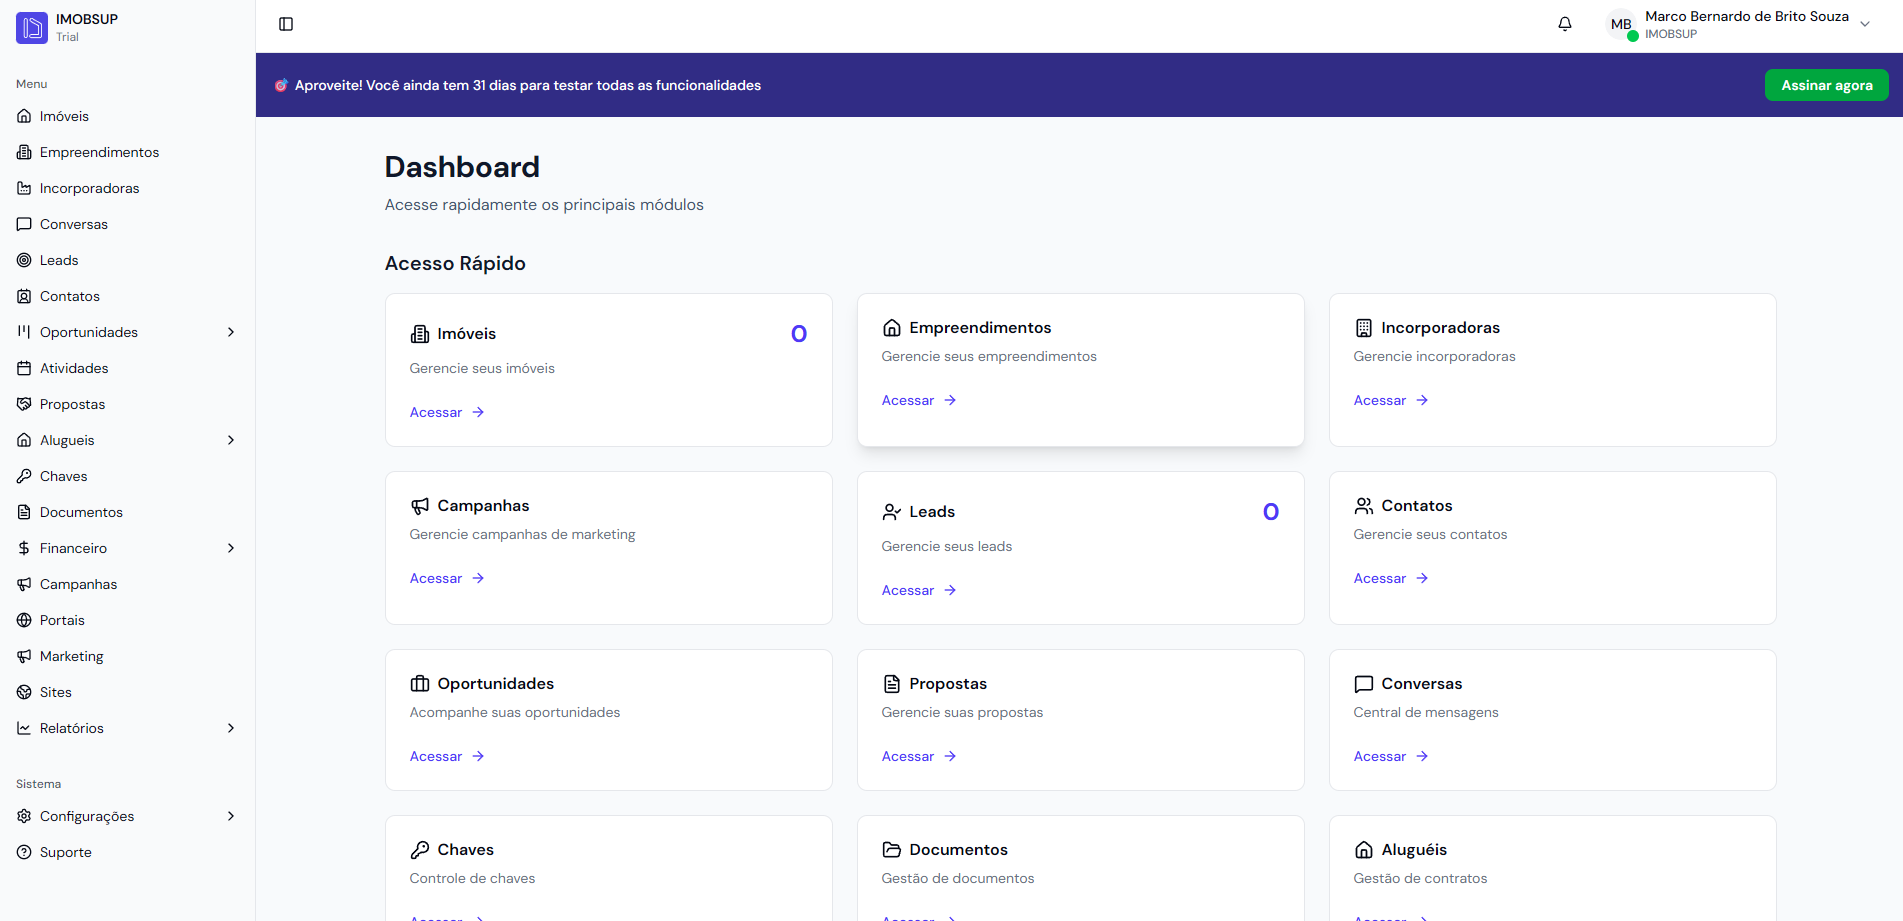Click the dollar icon for Financeiro
The image size is (1903, 921).
tap(24, 548)
